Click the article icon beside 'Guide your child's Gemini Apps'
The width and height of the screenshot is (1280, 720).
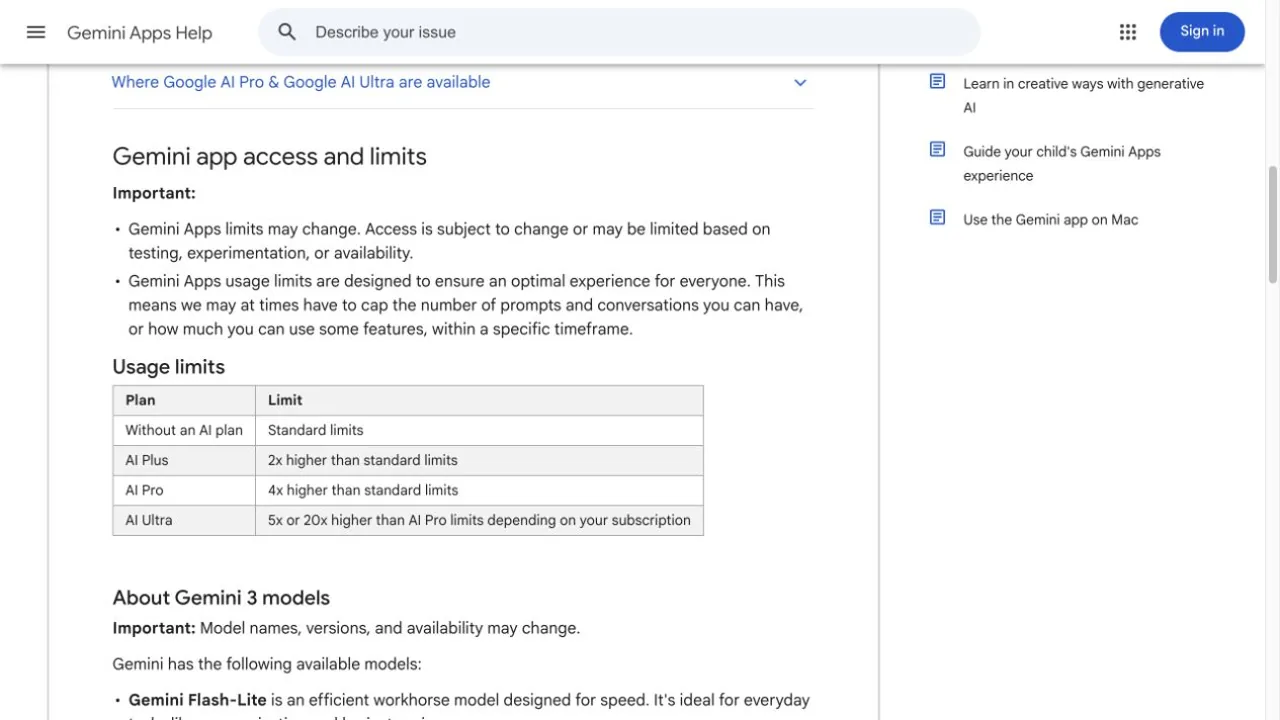(x=937, y=149)
